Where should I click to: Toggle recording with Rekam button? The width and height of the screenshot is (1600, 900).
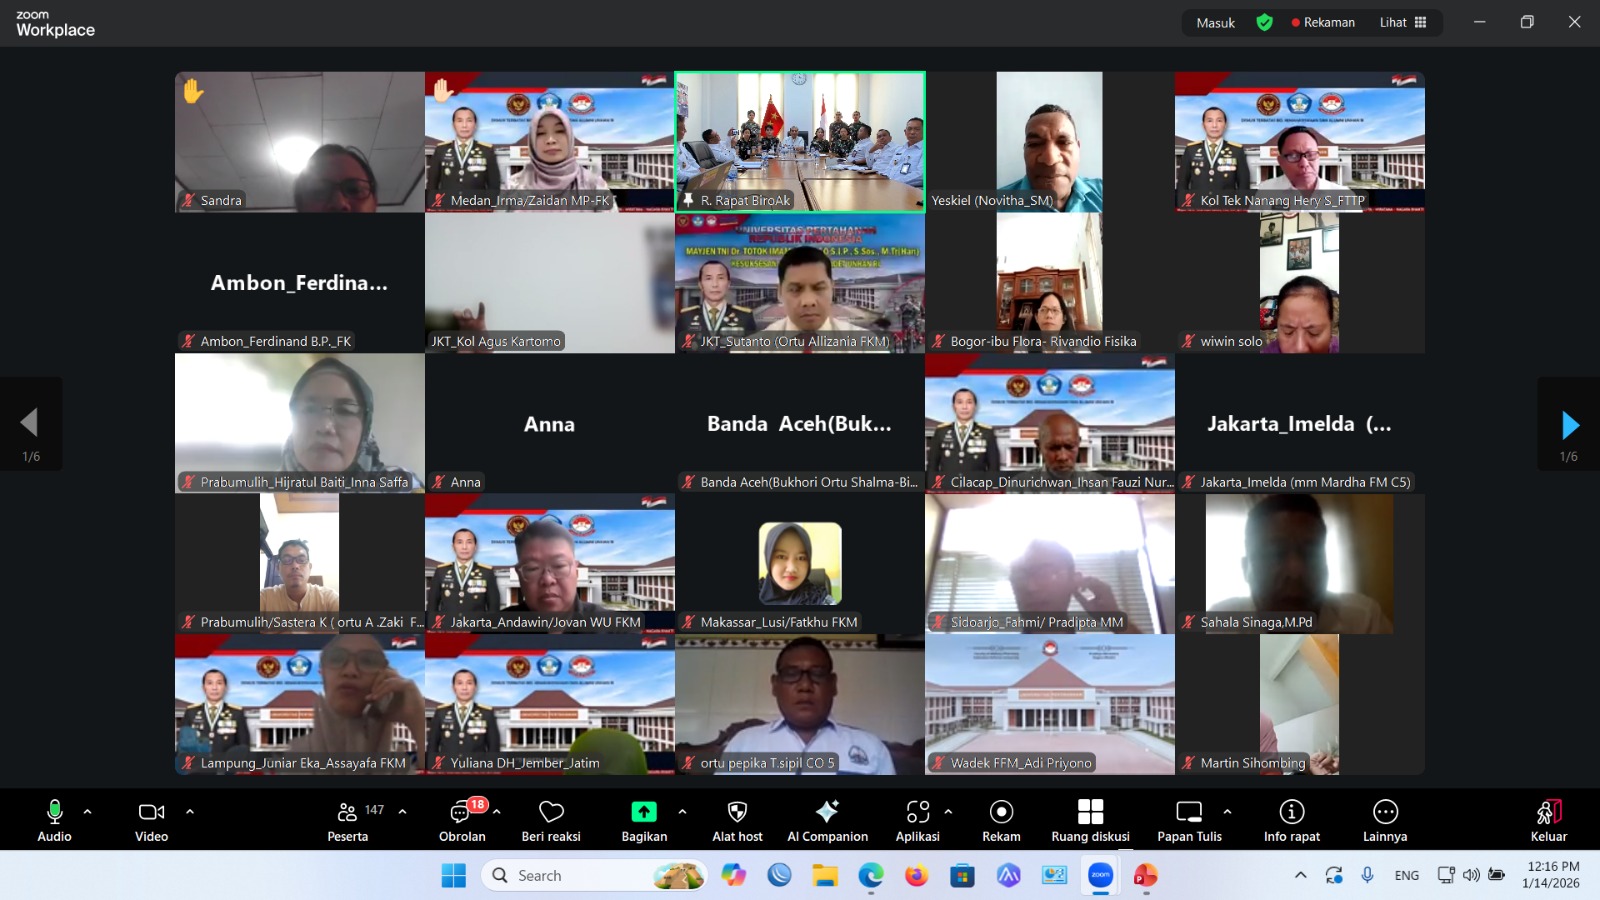(x=1001, y=812)
